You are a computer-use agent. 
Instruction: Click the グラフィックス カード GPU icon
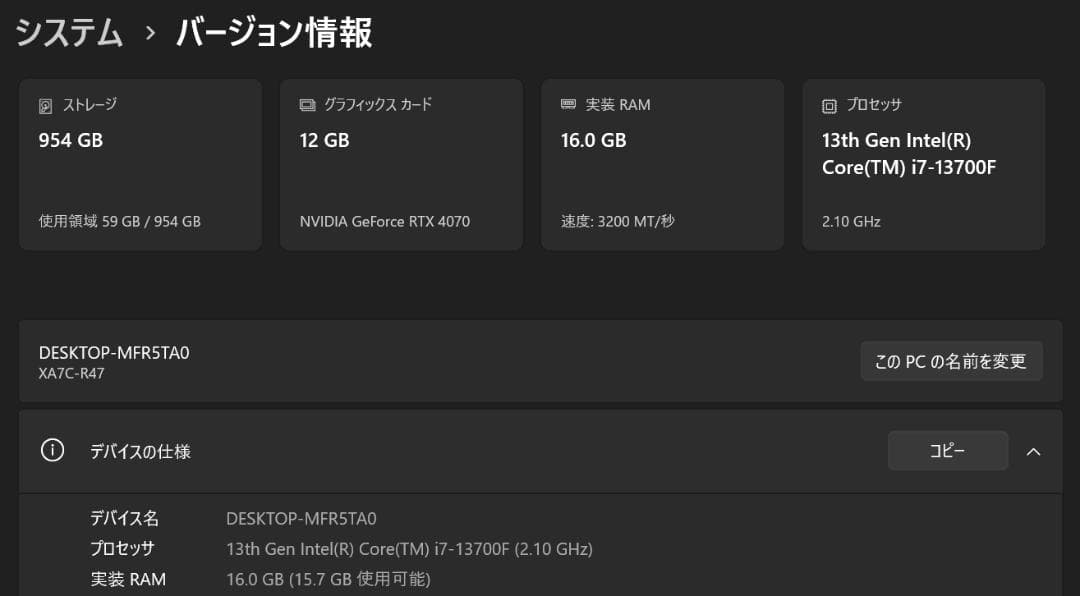pos(306,104)
